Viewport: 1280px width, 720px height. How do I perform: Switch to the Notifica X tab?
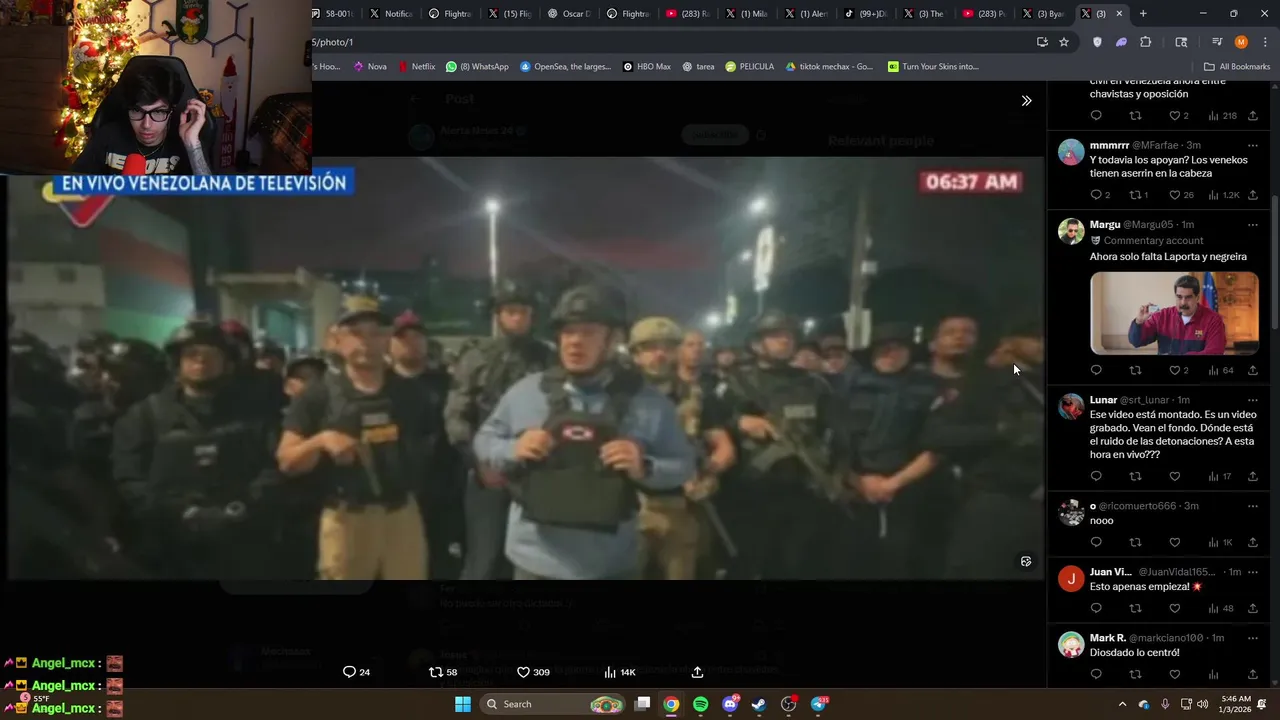[391, 13]
